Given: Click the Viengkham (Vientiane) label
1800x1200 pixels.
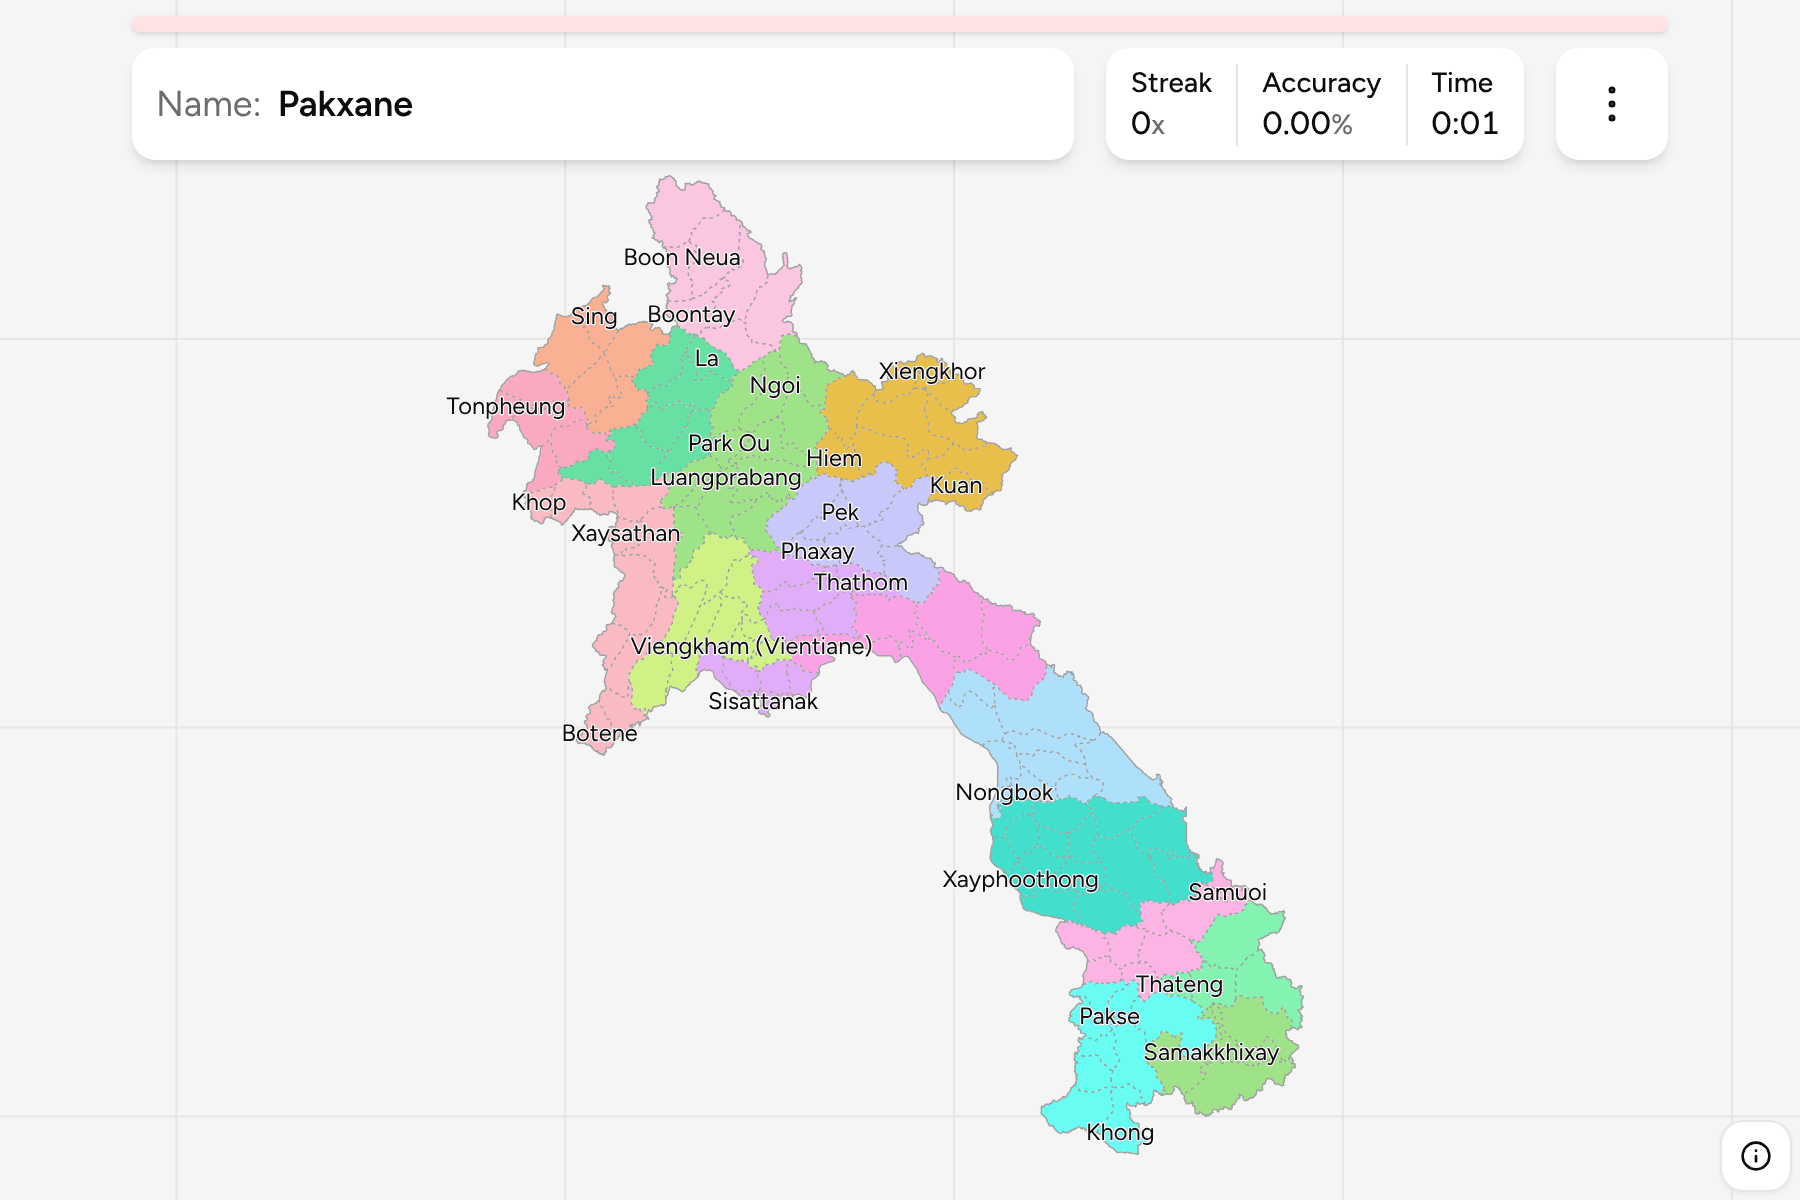Looking at the screenshot, I should click(751, 646).
